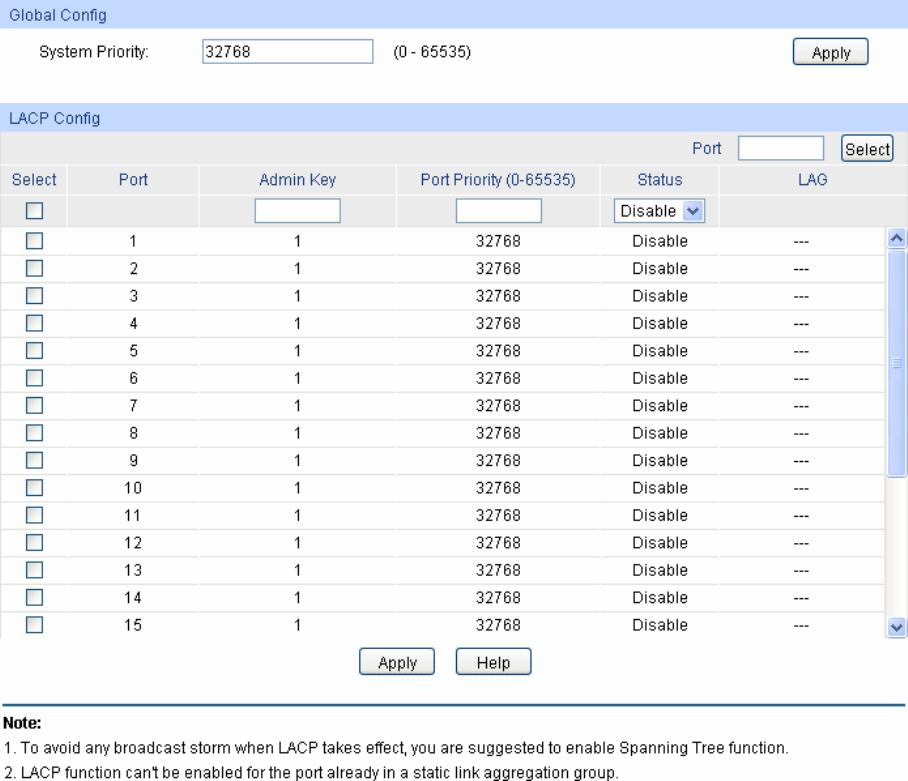This screenshot has height=781, width=908.
Task: Click the Apply button in Global Config
Action: (x=830, y=53)
